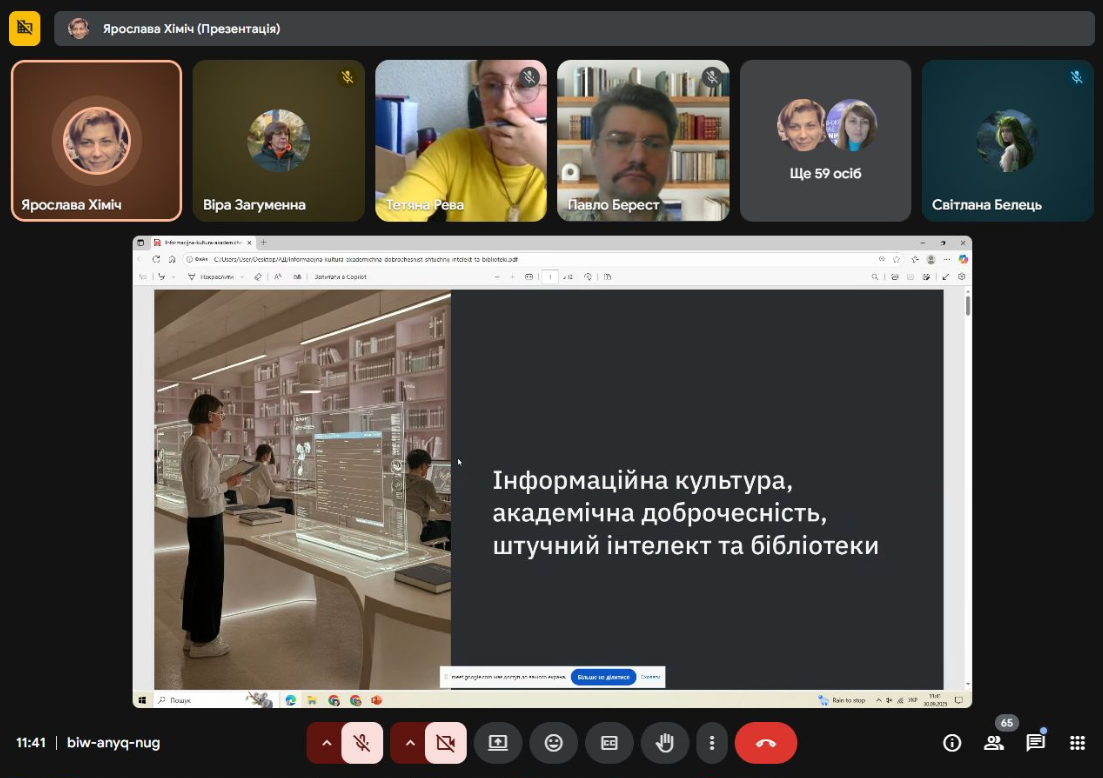Click fullscreen arrow icon in PDF toolbar
1103x778 pixels.
945,277
